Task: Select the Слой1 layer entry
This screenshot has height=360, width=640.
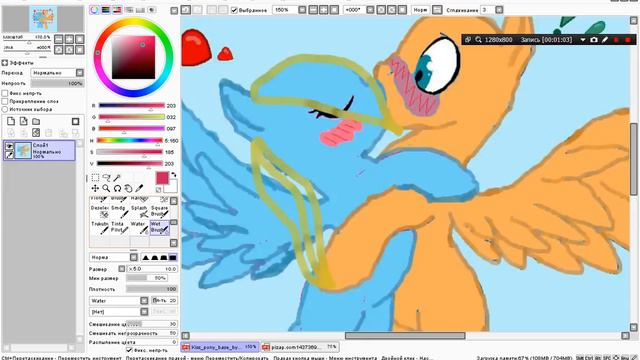Action: click(39, 151)
